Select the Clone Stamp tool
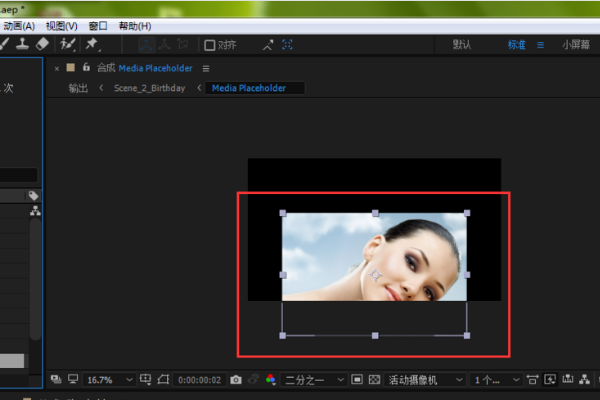 coord(23,45)
